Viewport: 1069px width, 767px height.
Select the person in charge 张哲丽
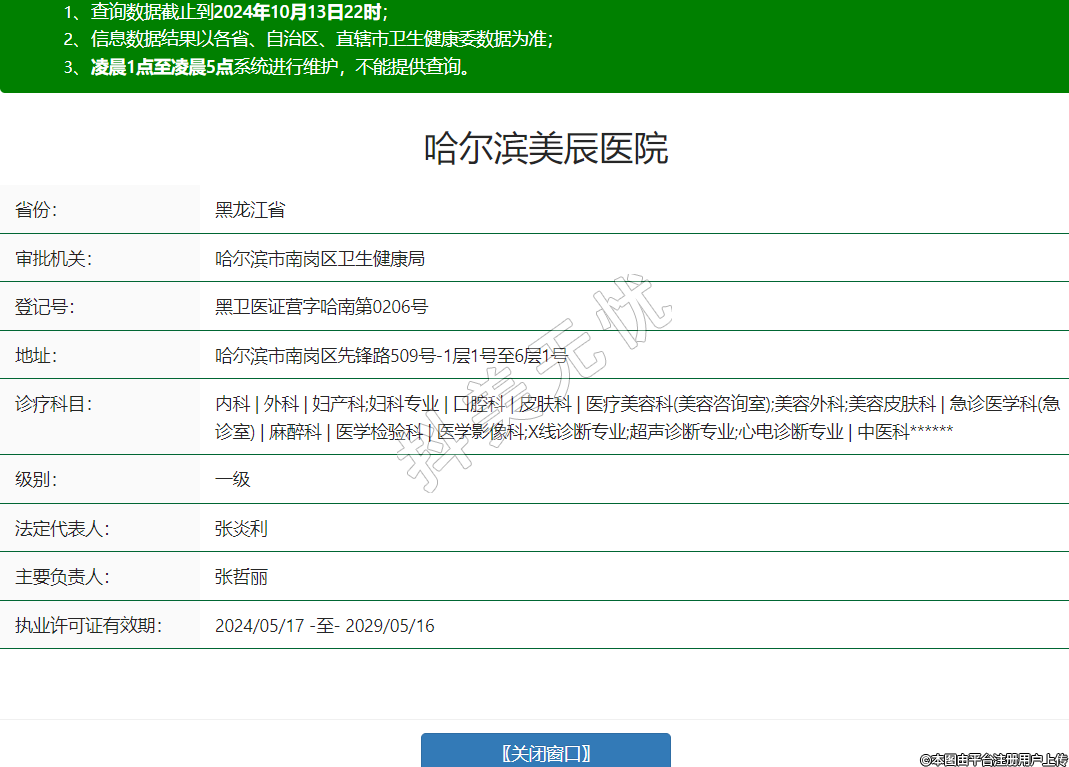[x=241, y=577]
